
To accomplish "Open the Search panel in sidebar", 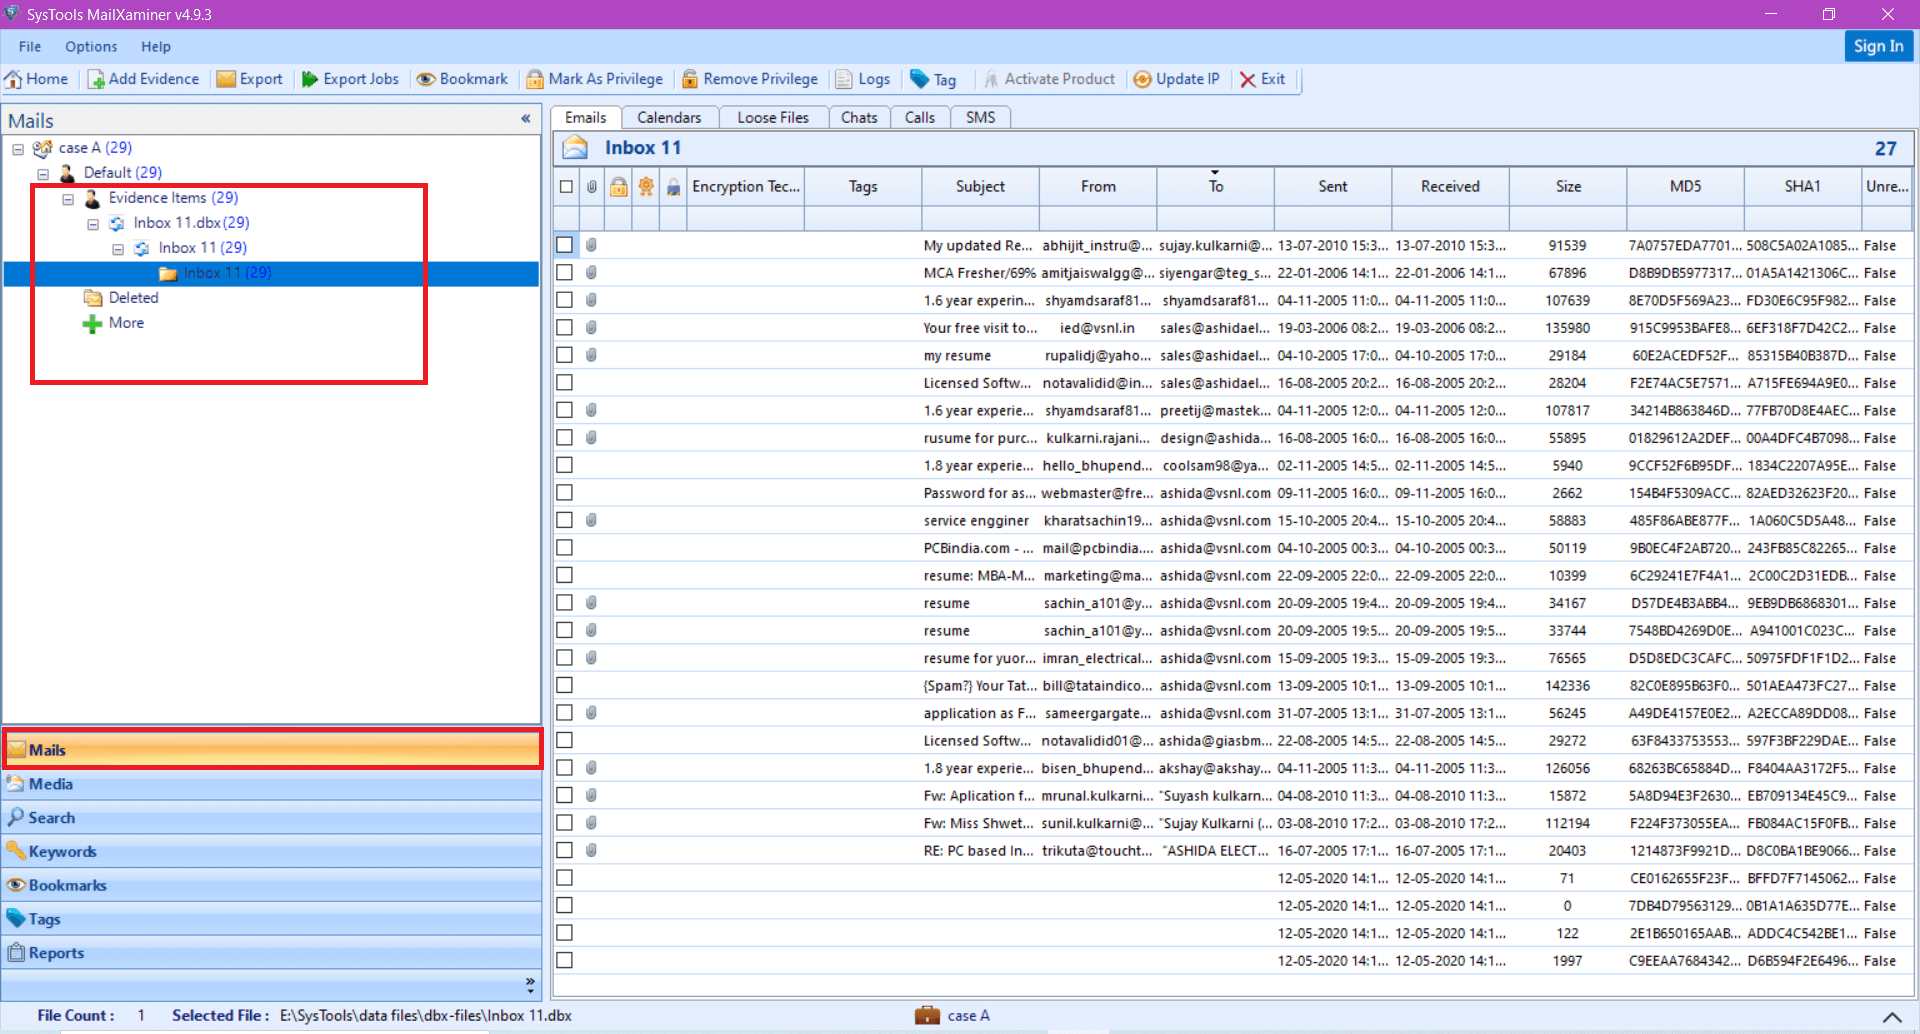I will pos(50,817).
